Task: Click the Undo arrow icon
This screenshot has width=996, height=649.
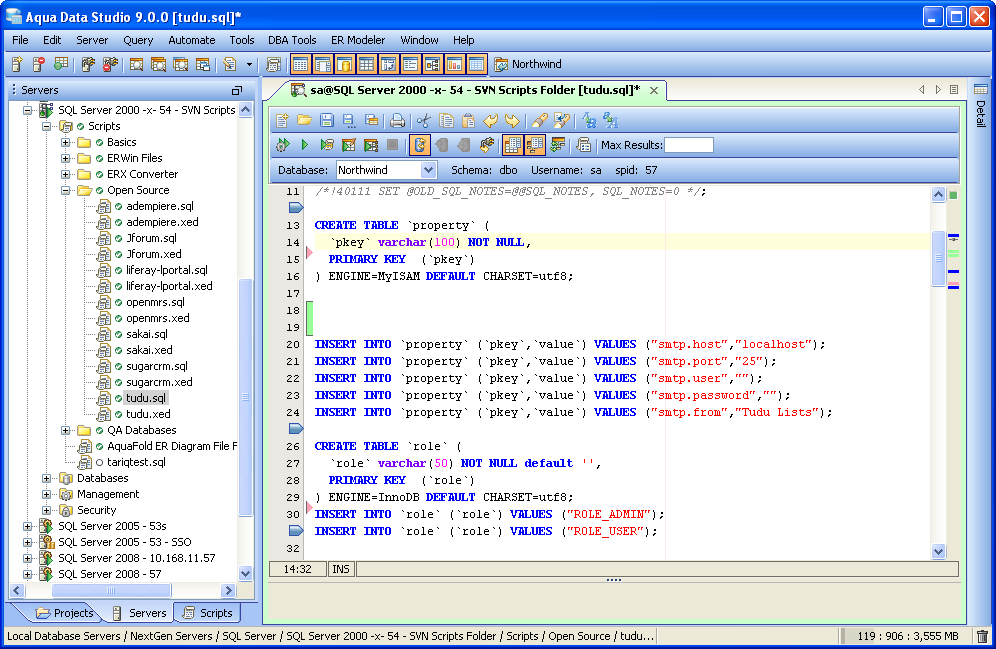Action: 490,121
